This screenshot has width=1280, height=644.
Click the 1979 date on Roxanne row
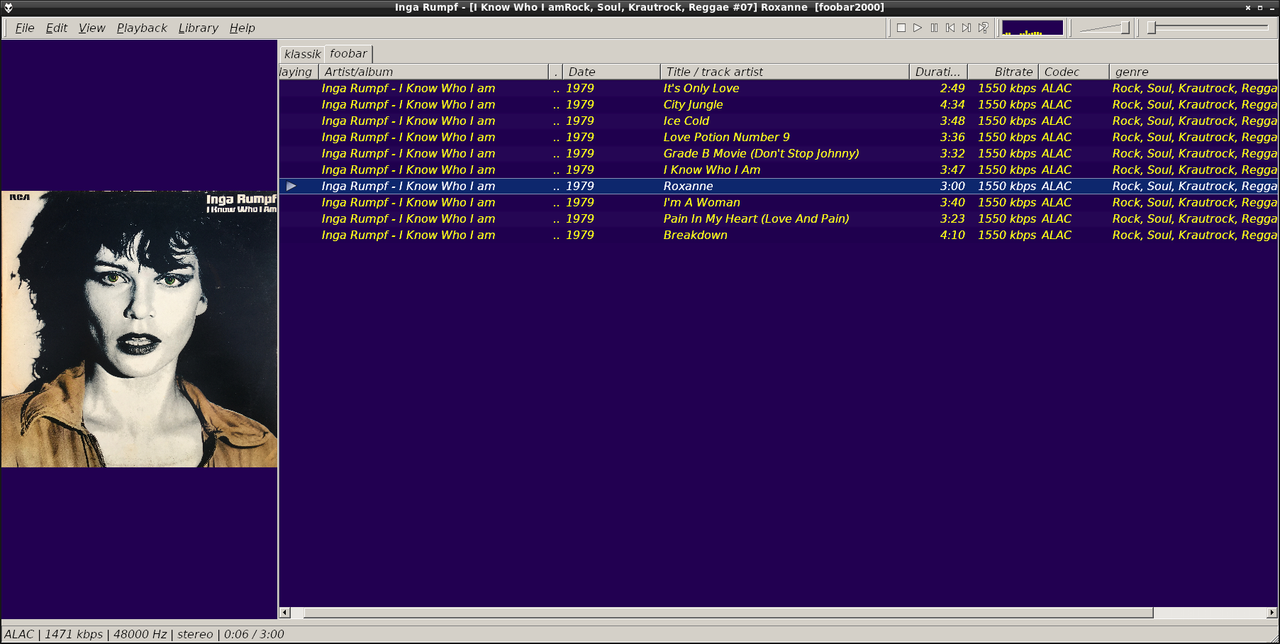[x=580, y=186]
